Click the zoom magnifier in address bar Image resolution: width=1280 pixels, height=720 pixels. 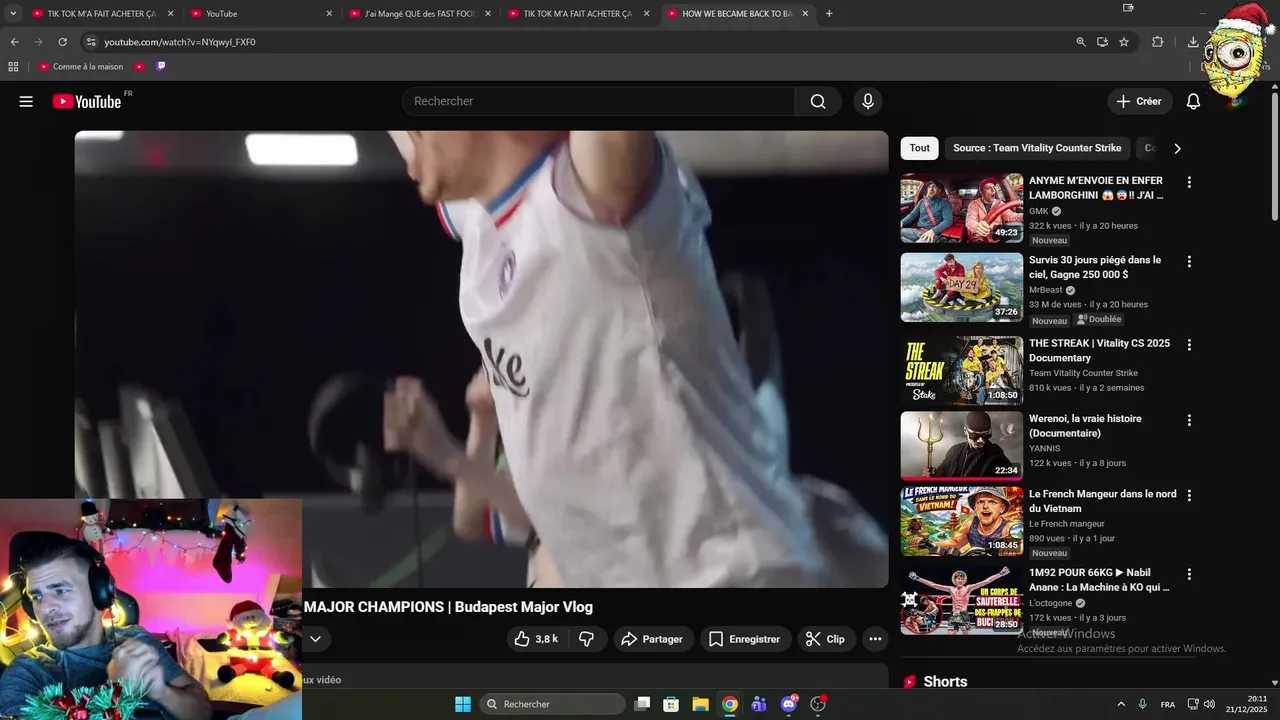pos(1081,42)
